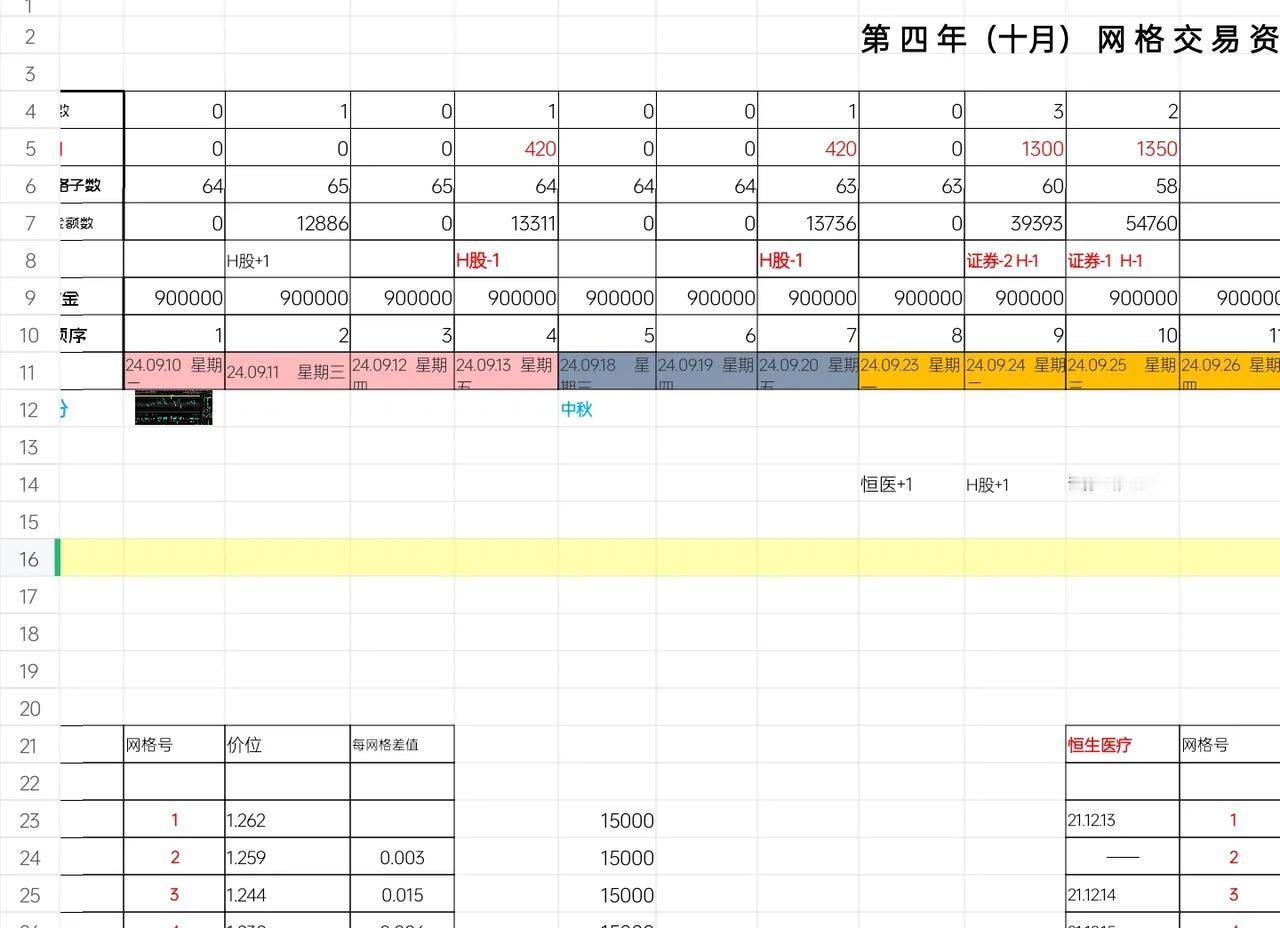The image size is (1280, 928).
Task: Select the orange date cell 24.09.23
Action: (911, 371)
